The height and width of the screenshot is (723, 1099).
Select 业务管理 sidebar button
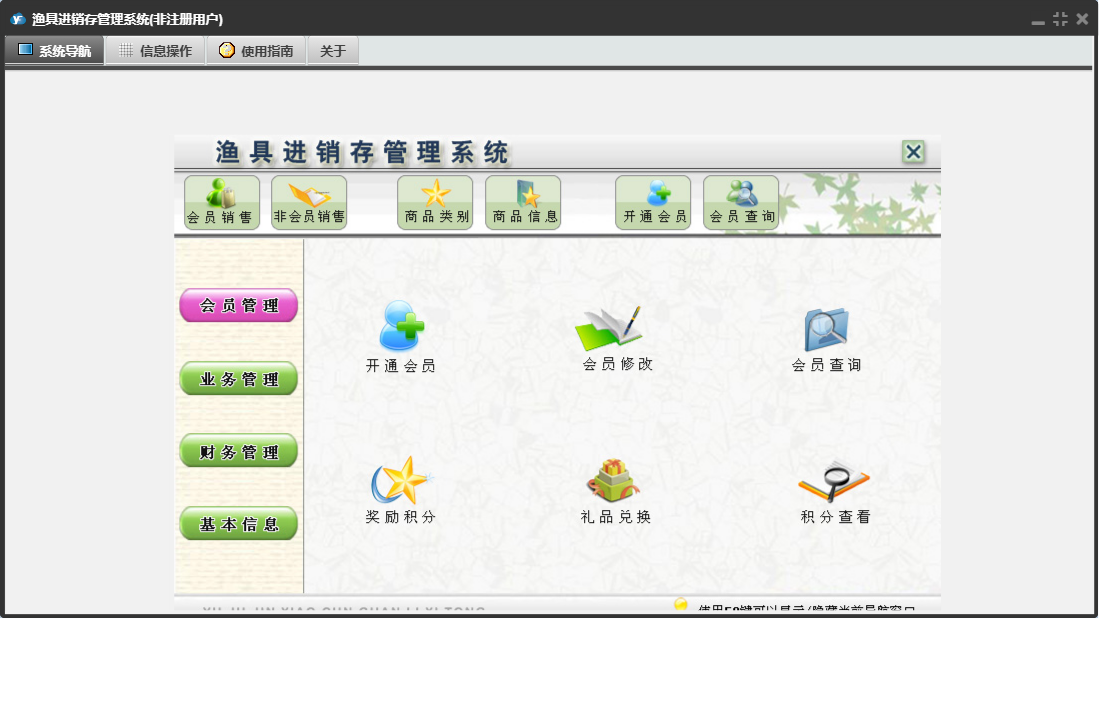tap(238, 379)
